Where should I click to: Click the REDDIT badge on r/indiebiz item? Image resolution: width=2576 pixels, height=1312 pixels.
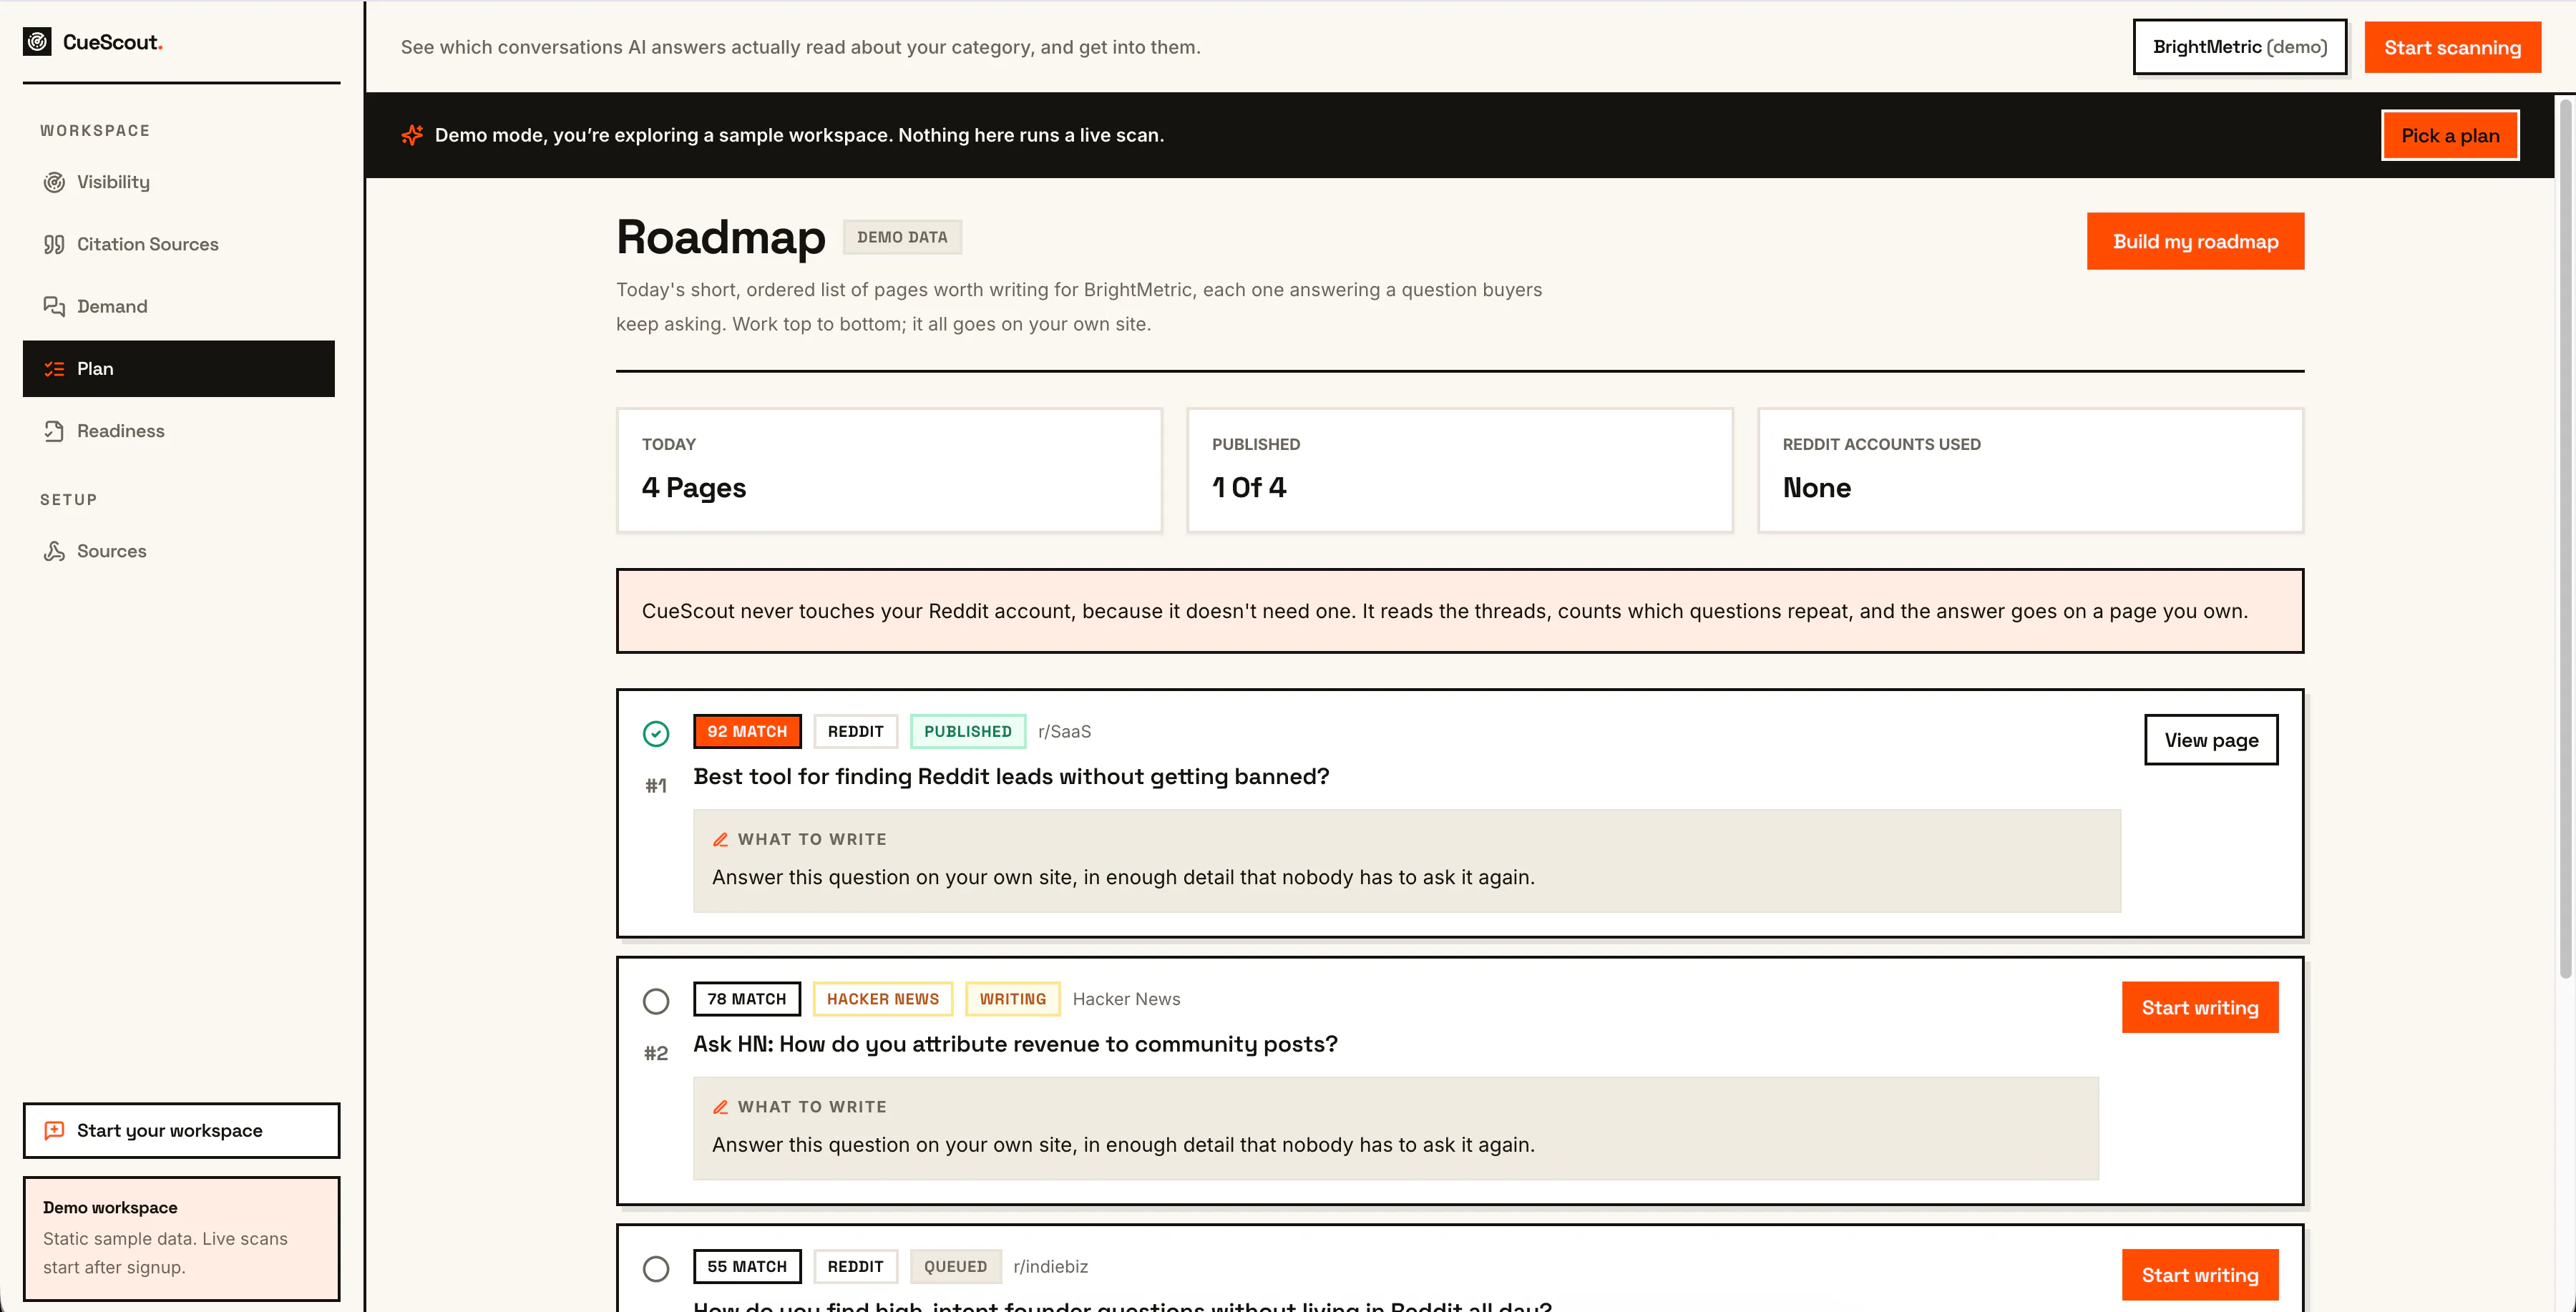point(855,1266)
